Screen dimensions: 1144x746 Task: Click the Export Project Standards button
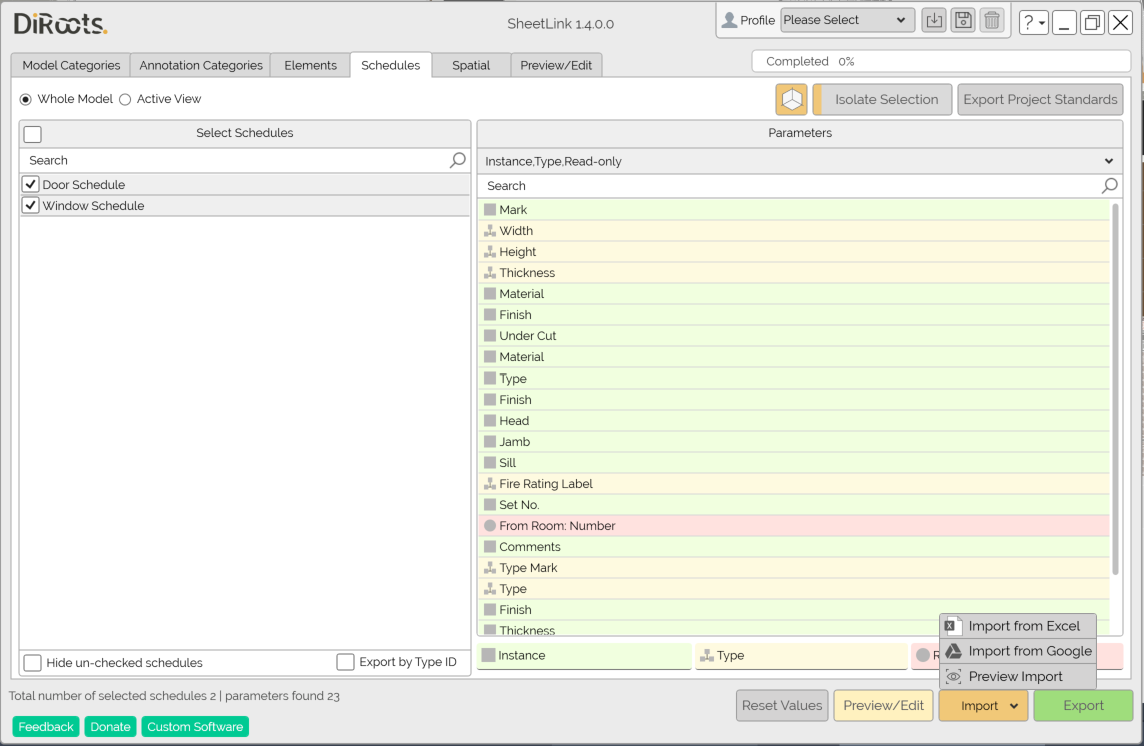[x=1040, y=99]
